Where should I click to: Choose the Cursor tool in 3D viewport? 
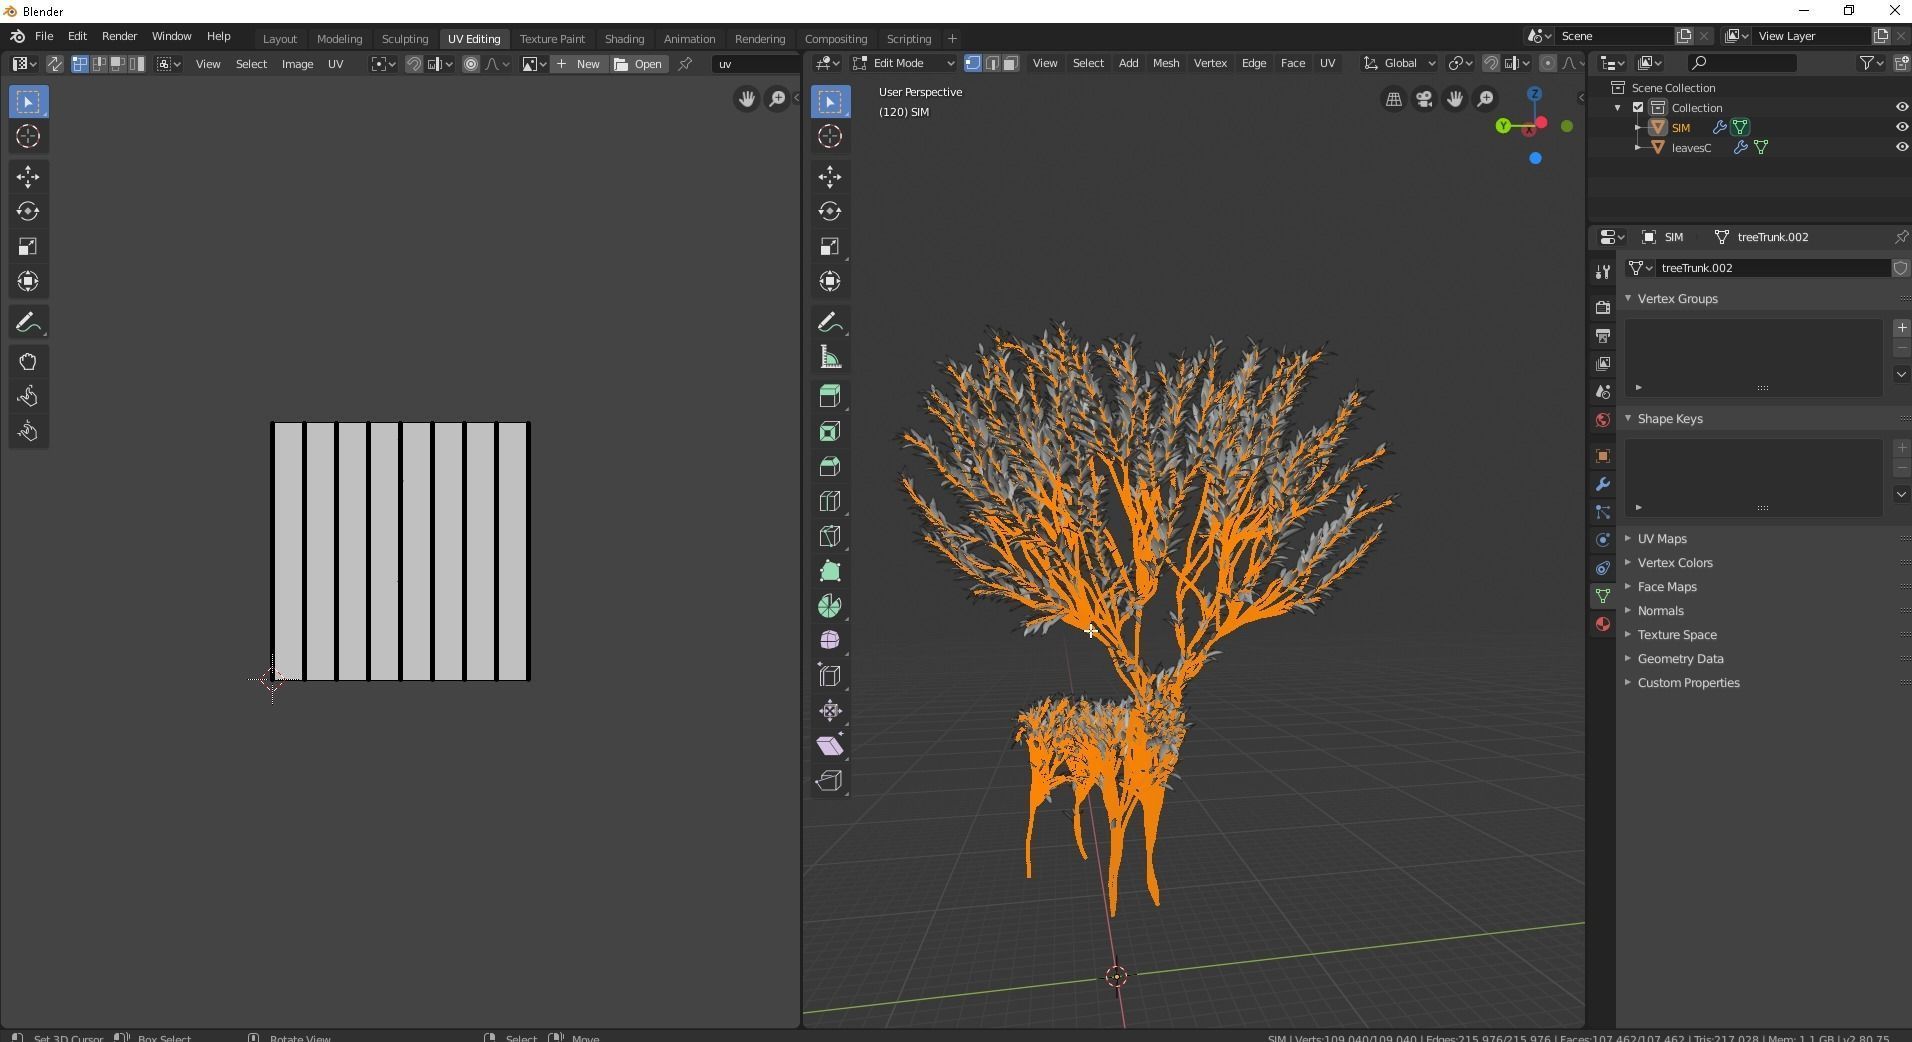(830, 137)
